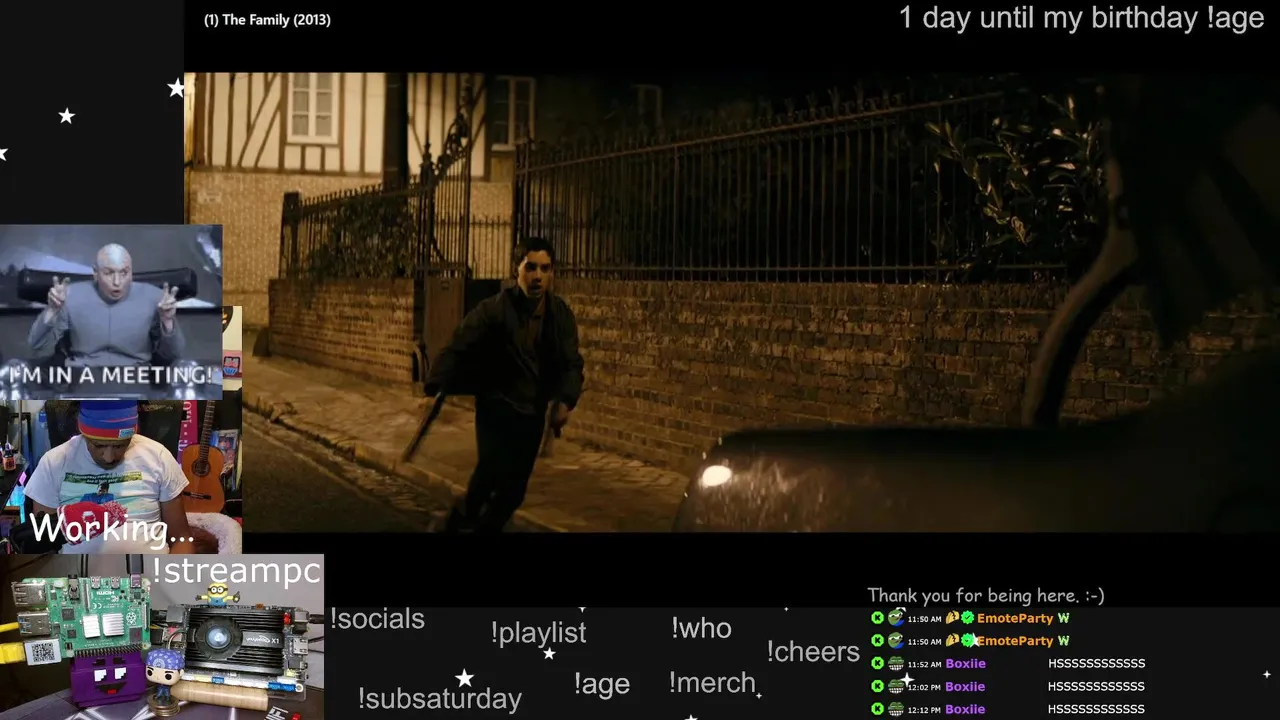The image size is (1280, 720).
Task: Click the !playlist command text
Action: pos(538,632)
